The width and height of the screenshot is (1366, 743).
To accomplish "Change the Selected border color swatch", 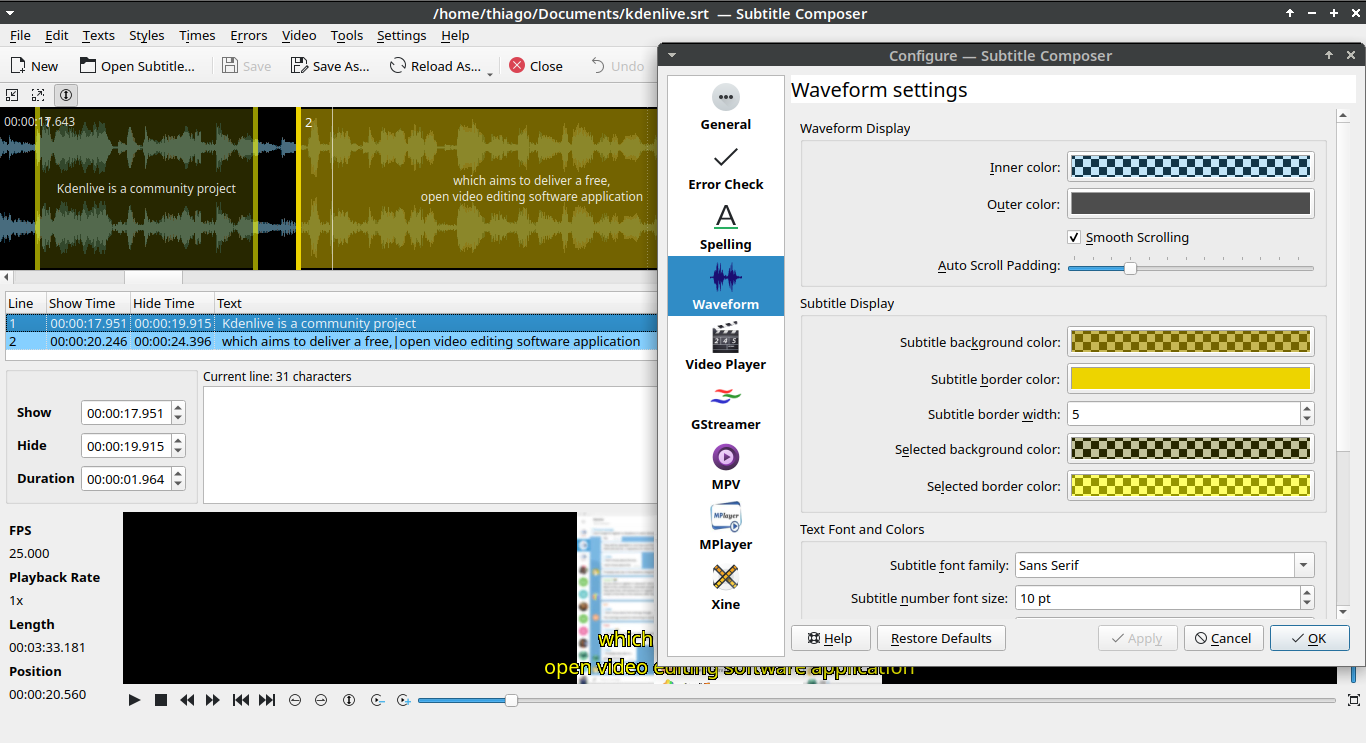I will tap(1190, 486).
